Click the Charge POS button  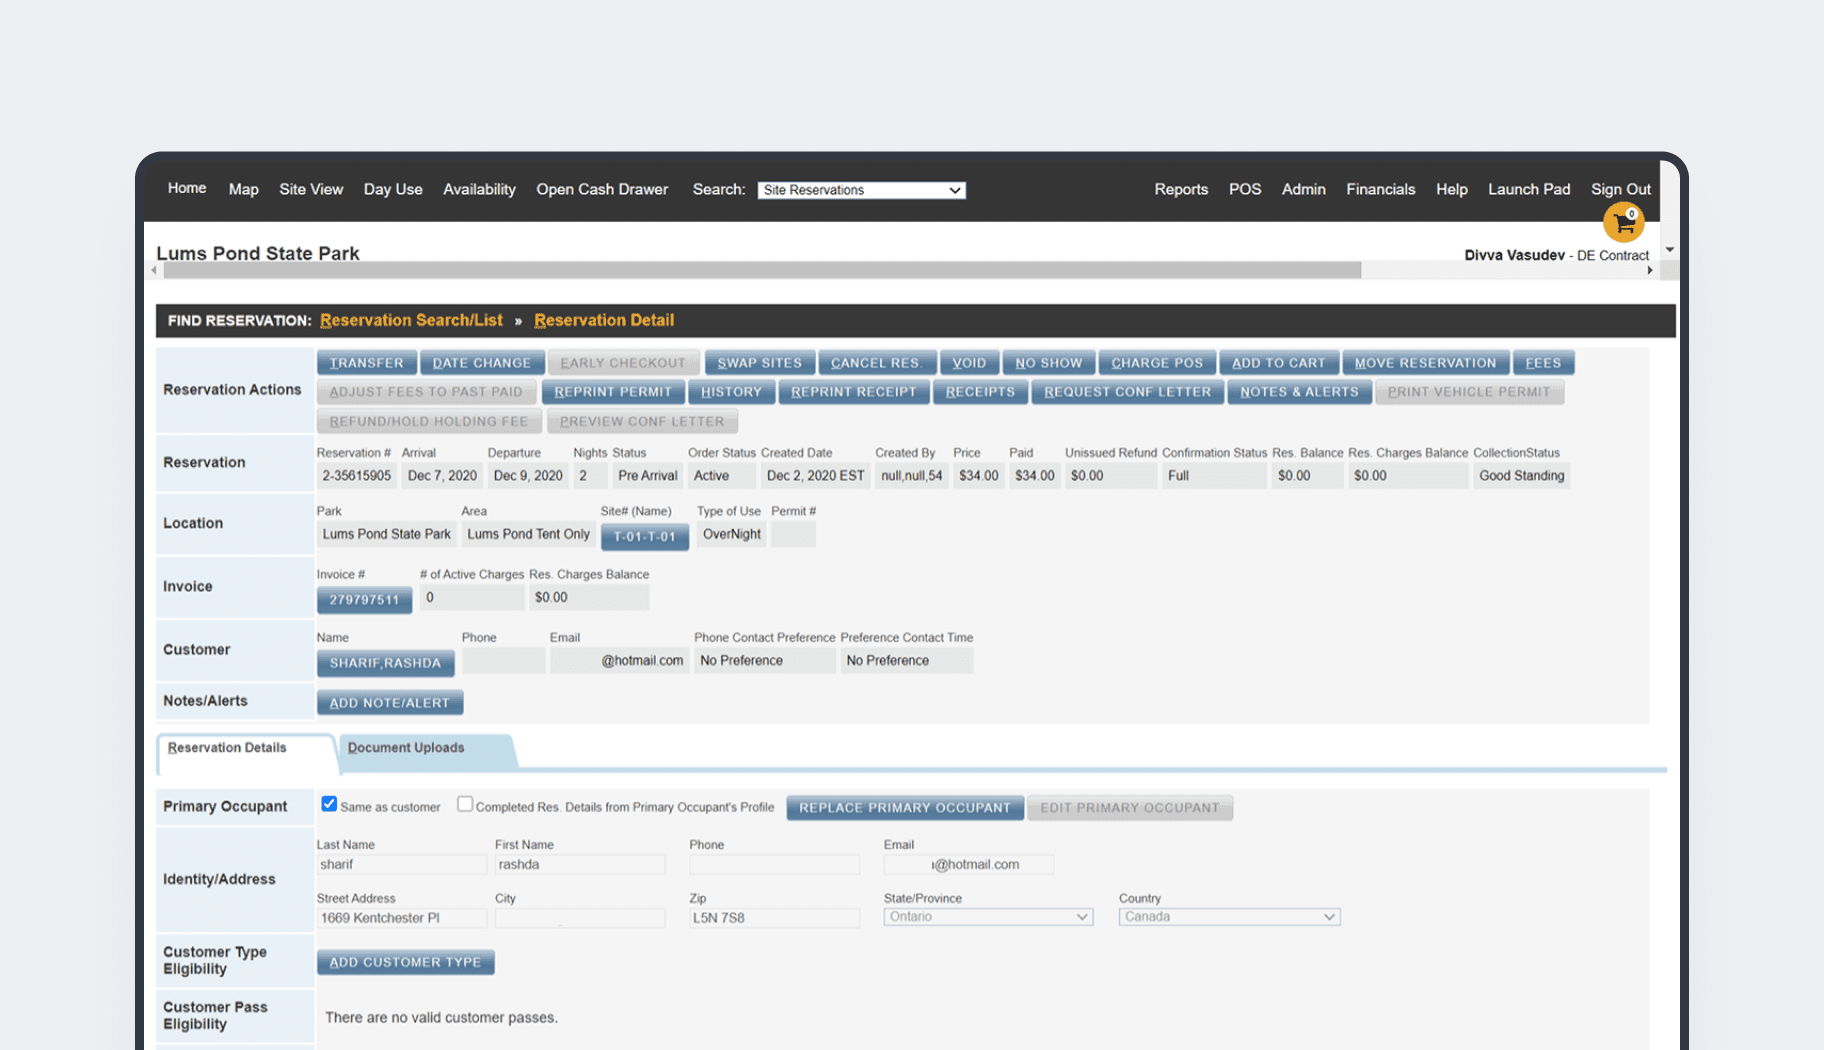coord(1157,363)
